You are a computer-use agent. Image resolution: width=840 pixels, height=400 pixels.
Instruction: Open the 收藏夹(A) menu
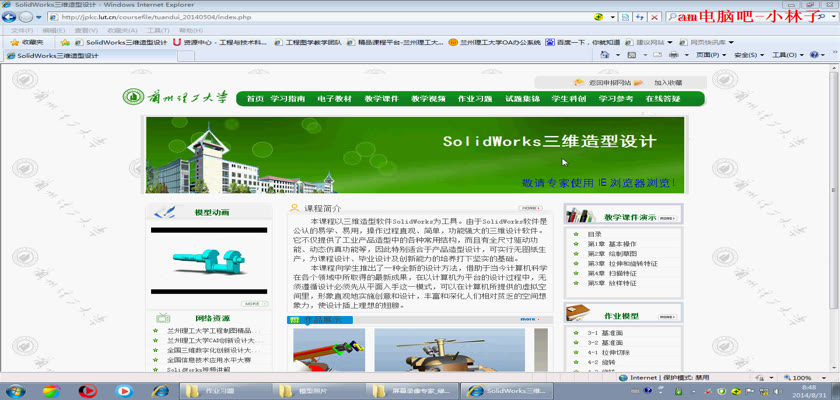122,31
